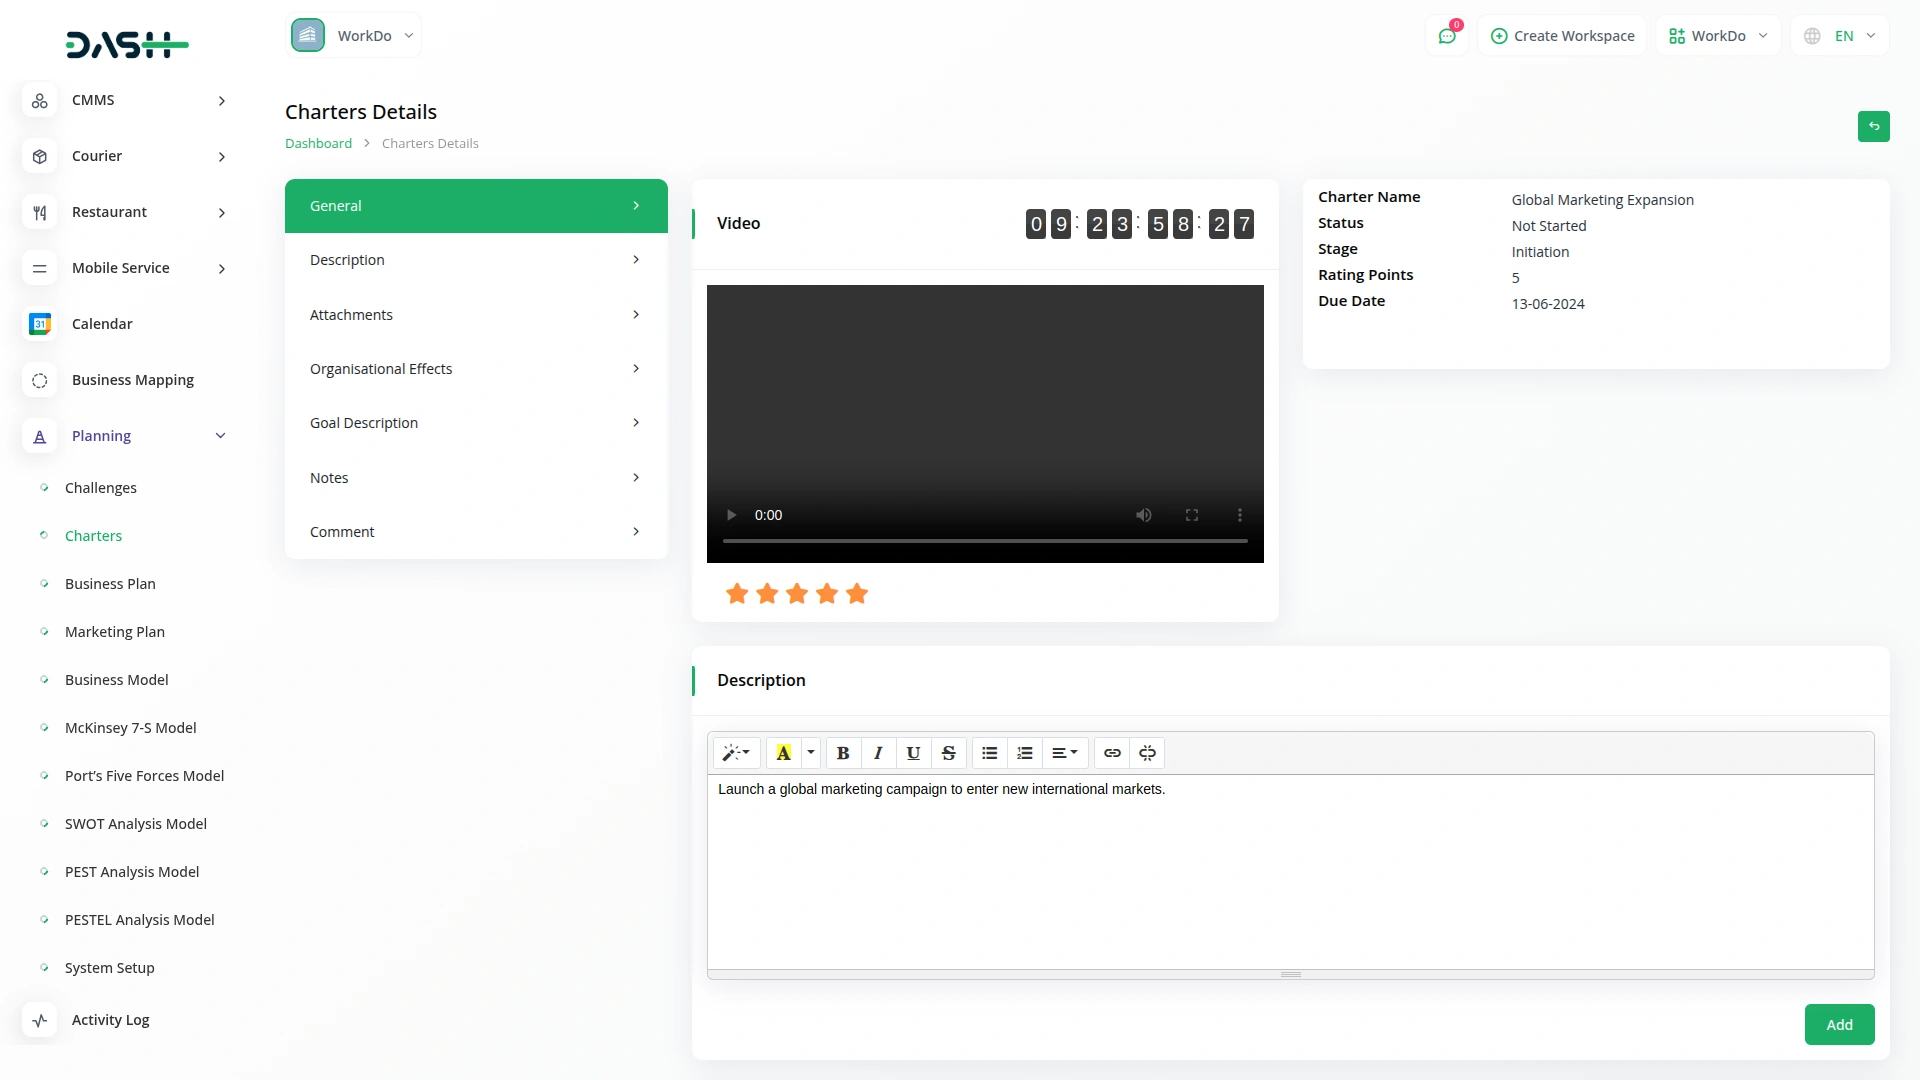This screenshot has width=1920, height=1080.
Task: Expand the EN language dropdown
Action: (1842, 36)
